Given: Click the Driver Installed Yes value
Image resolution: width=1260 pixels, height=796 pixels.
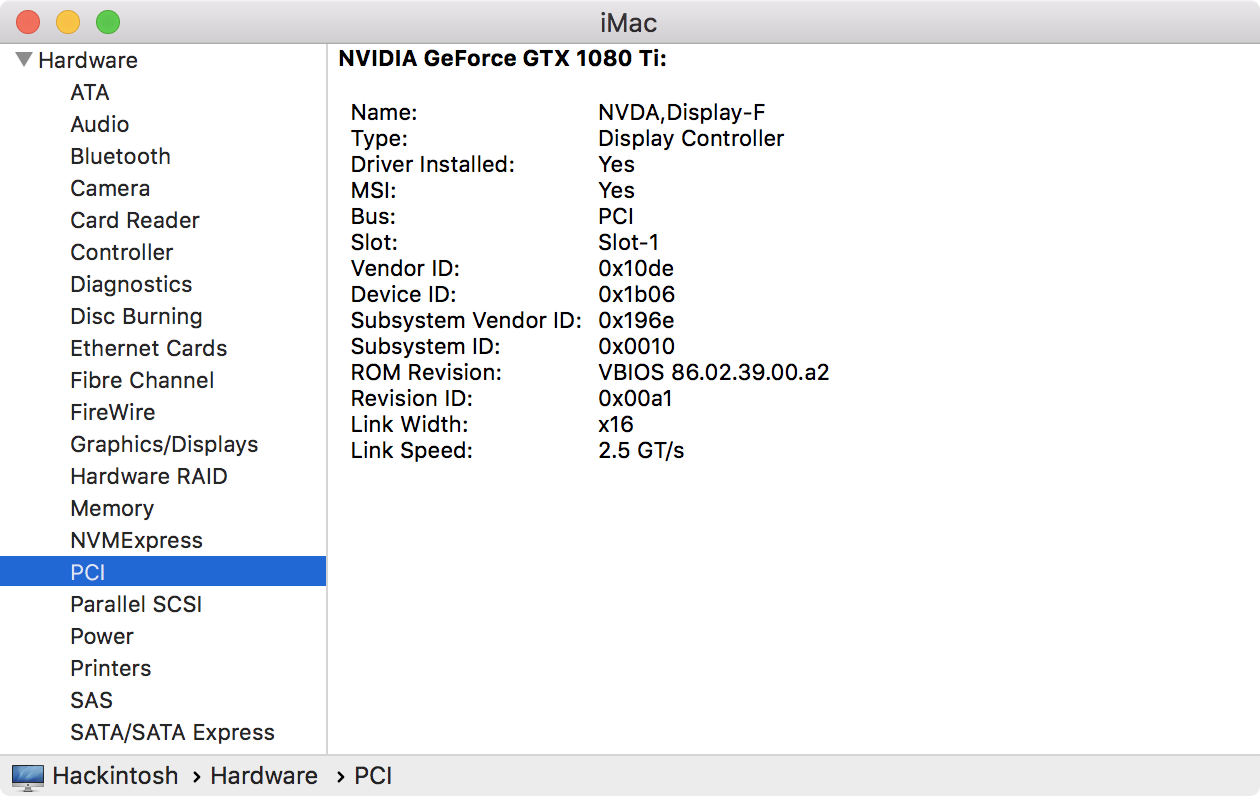Looking at the screenshot, I should [x=616, y=164].
